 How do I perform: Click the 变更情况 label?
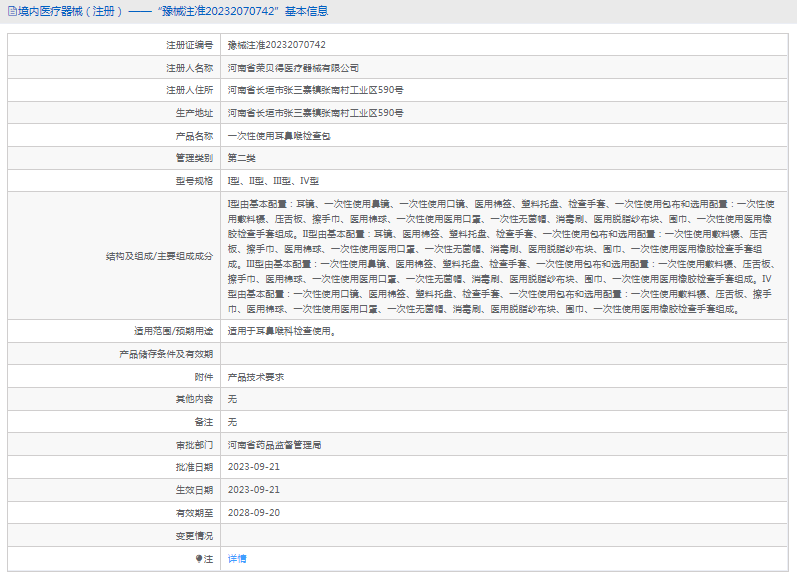pos(194,536)
